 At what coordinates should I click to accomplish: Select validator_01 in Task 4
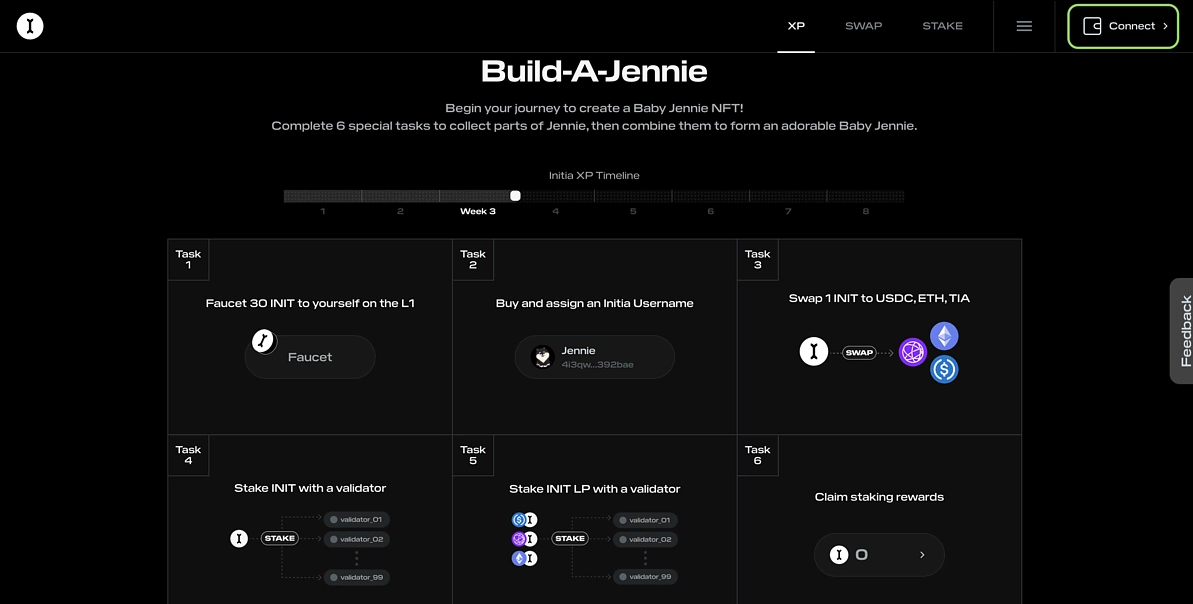point(357,520)
